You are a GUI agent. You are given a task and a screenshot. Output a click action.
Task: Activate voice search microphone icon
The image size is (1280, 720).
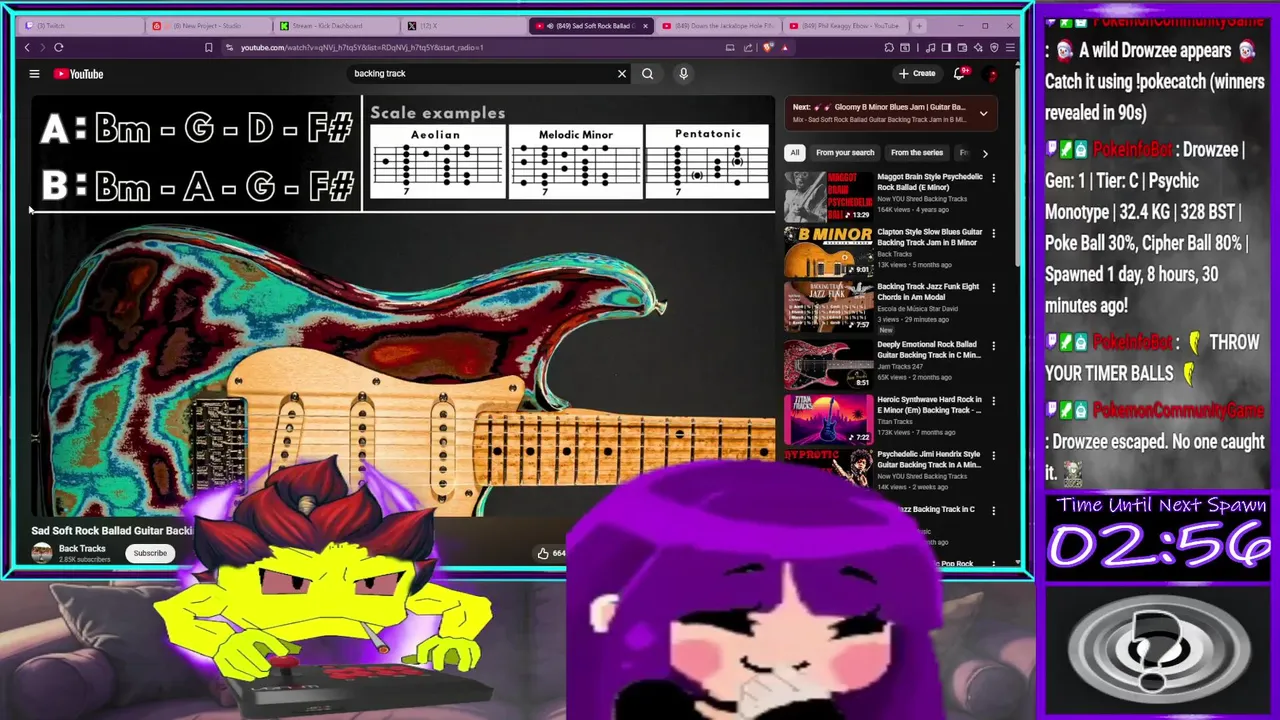click(684, 73)
